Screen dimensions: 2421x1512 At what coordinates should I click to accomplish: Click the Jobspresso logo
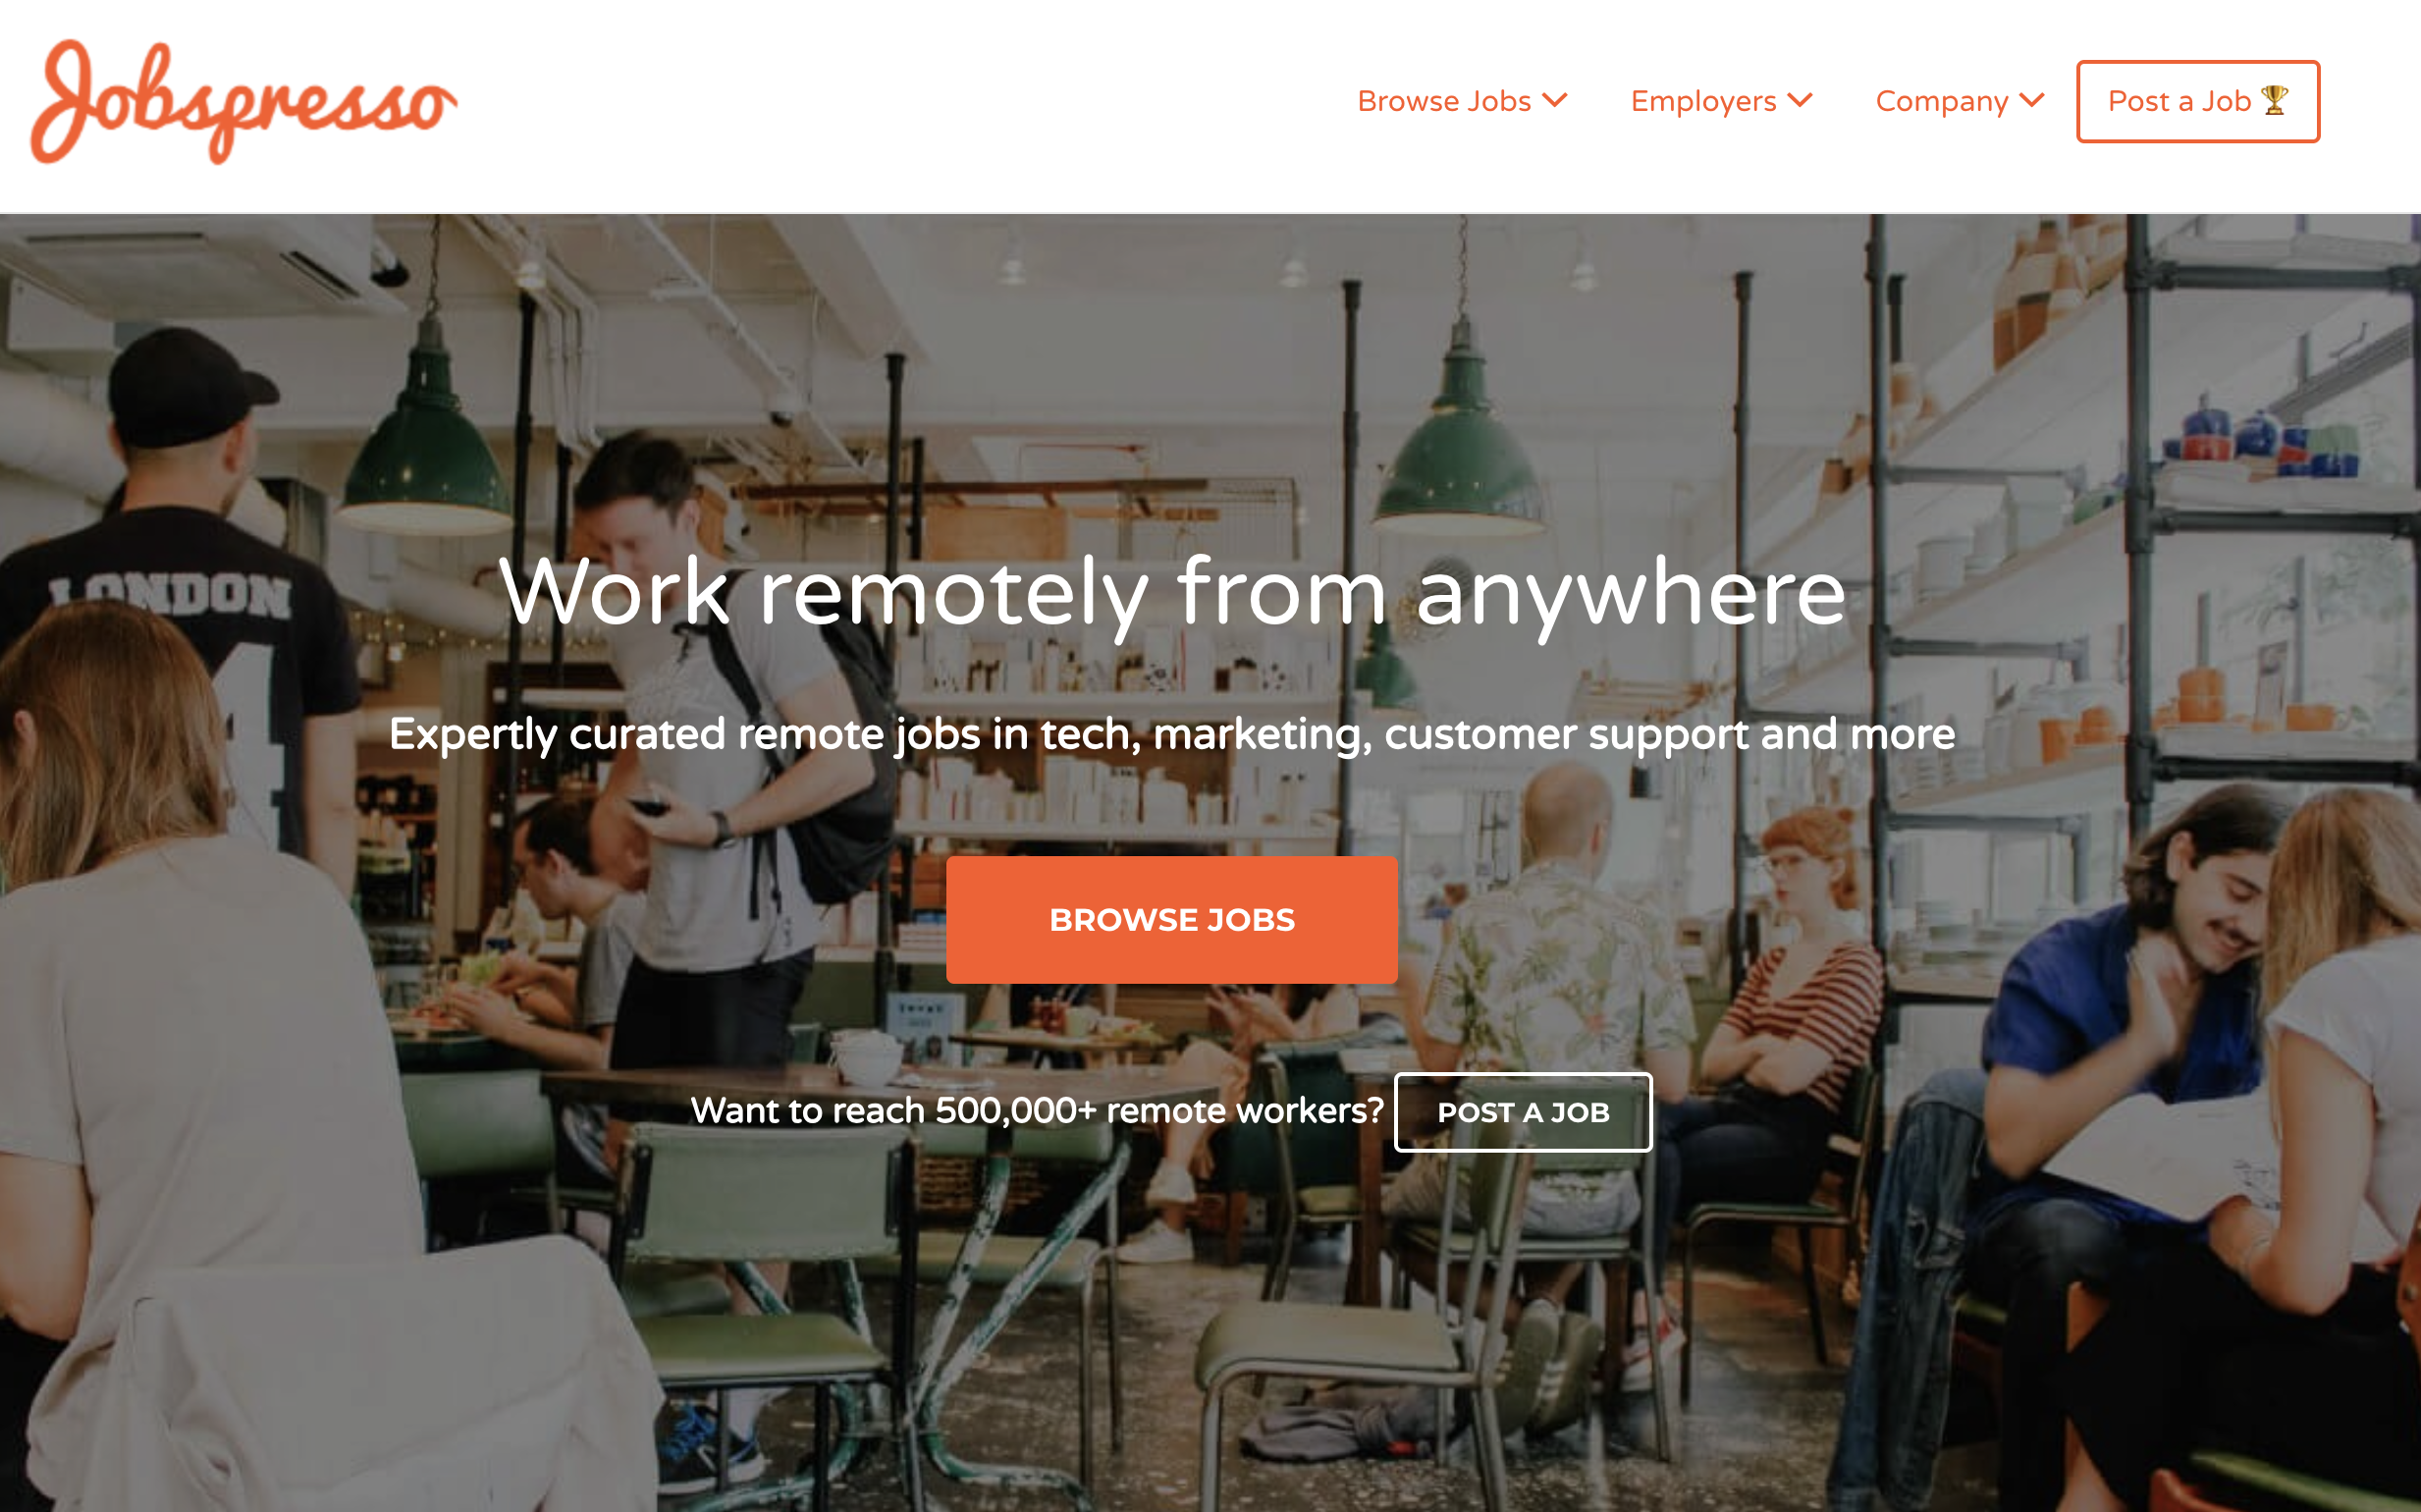244,102
